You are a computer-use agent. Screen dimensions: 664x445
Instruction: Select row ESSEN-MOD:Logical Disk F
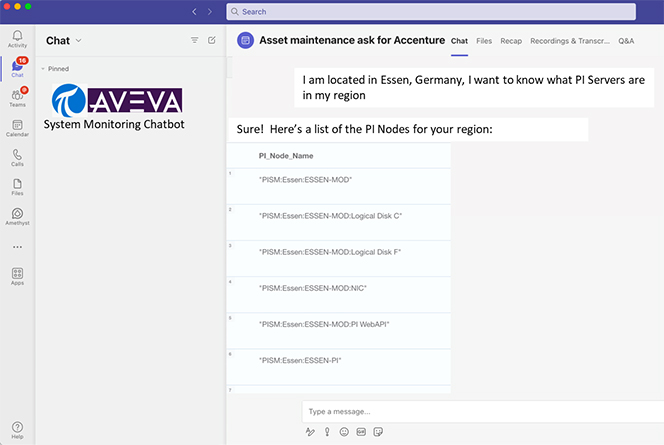pos(338,258)
